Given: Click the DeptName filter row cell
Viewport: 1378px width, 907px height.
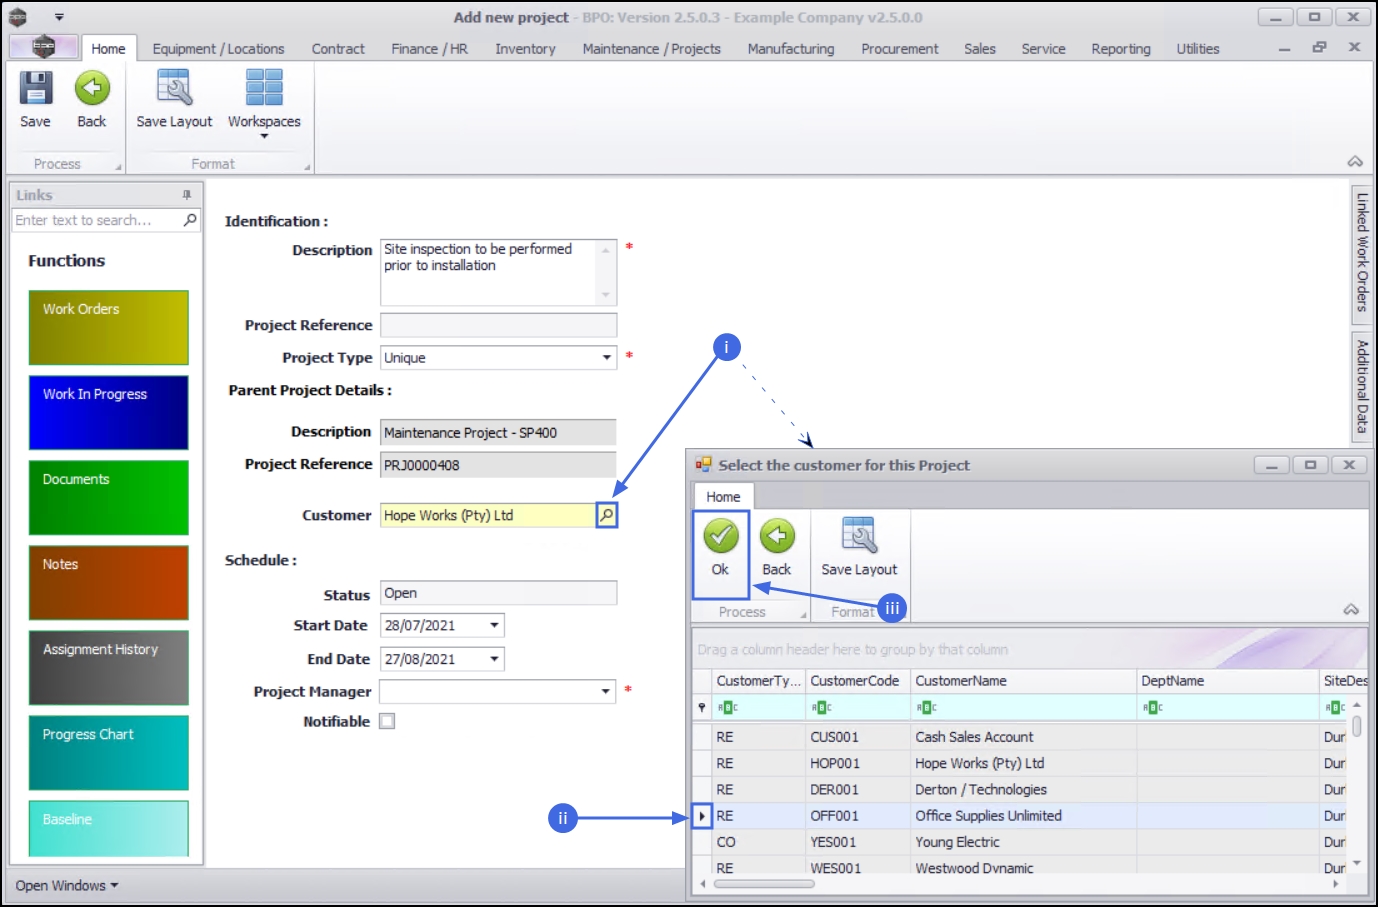Looking at the screenshot, I should point(1228,707).
